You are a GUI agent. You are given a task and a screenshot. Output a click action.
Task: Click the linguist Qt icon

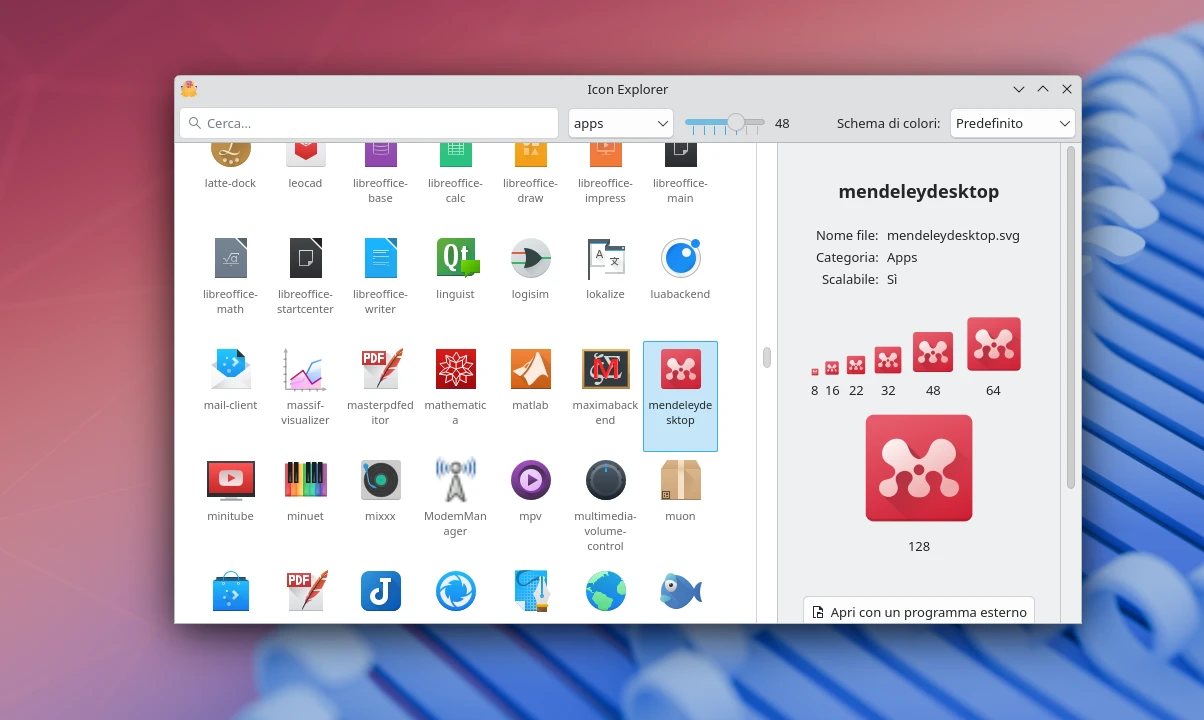click(455, 258)
